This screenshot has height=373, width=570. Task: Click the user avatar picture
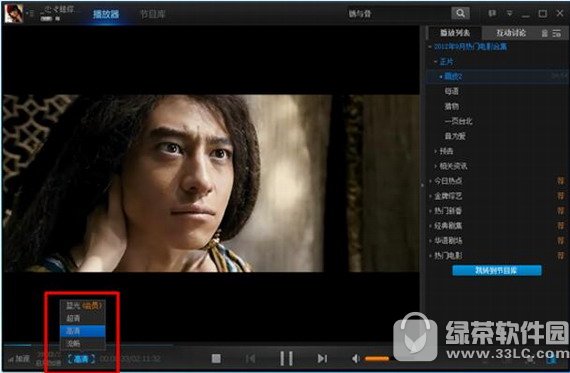14,13
